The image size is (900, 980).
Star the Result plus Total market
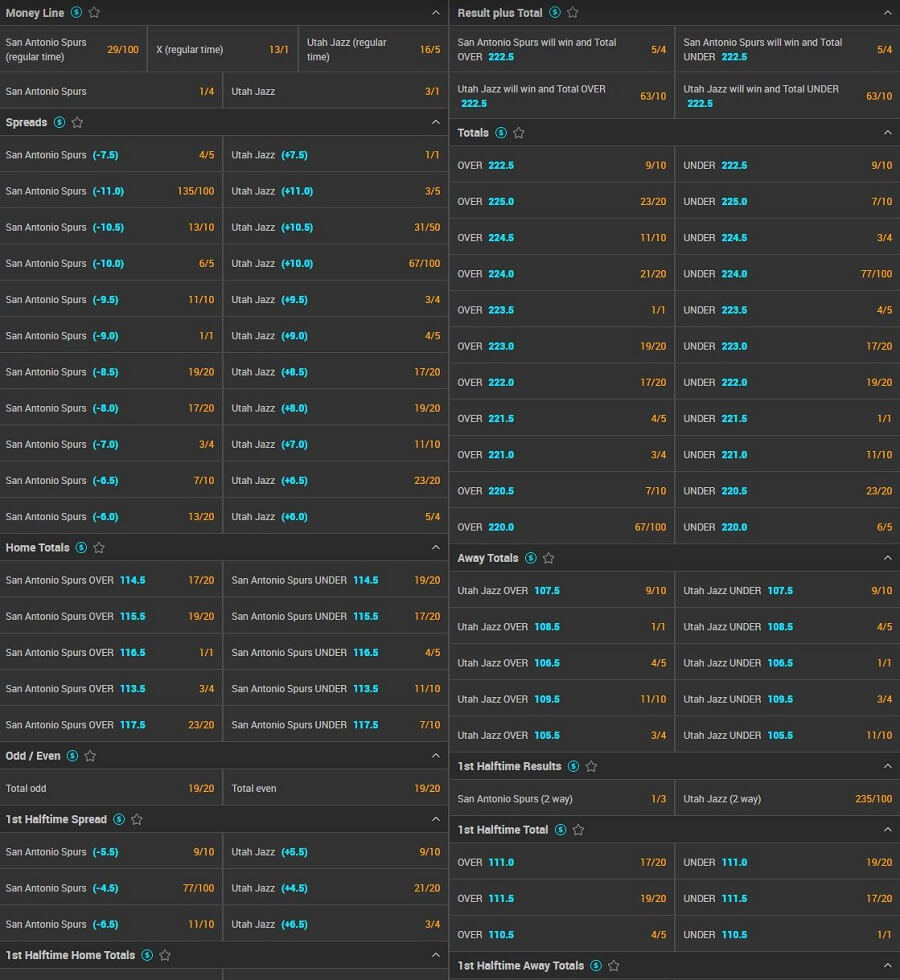click(x=572, y=12)
